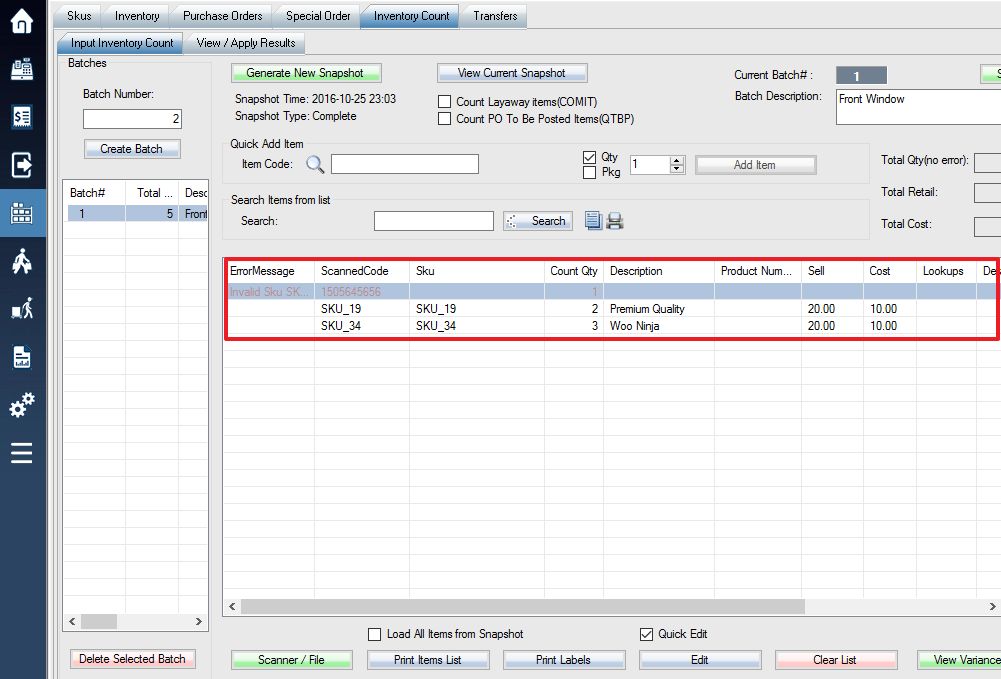Image resolution: width=1001 pixels, height=679 pixels.
Task: Click right arrow of batches horizontal scrollbar
Action: click(199, 622)
